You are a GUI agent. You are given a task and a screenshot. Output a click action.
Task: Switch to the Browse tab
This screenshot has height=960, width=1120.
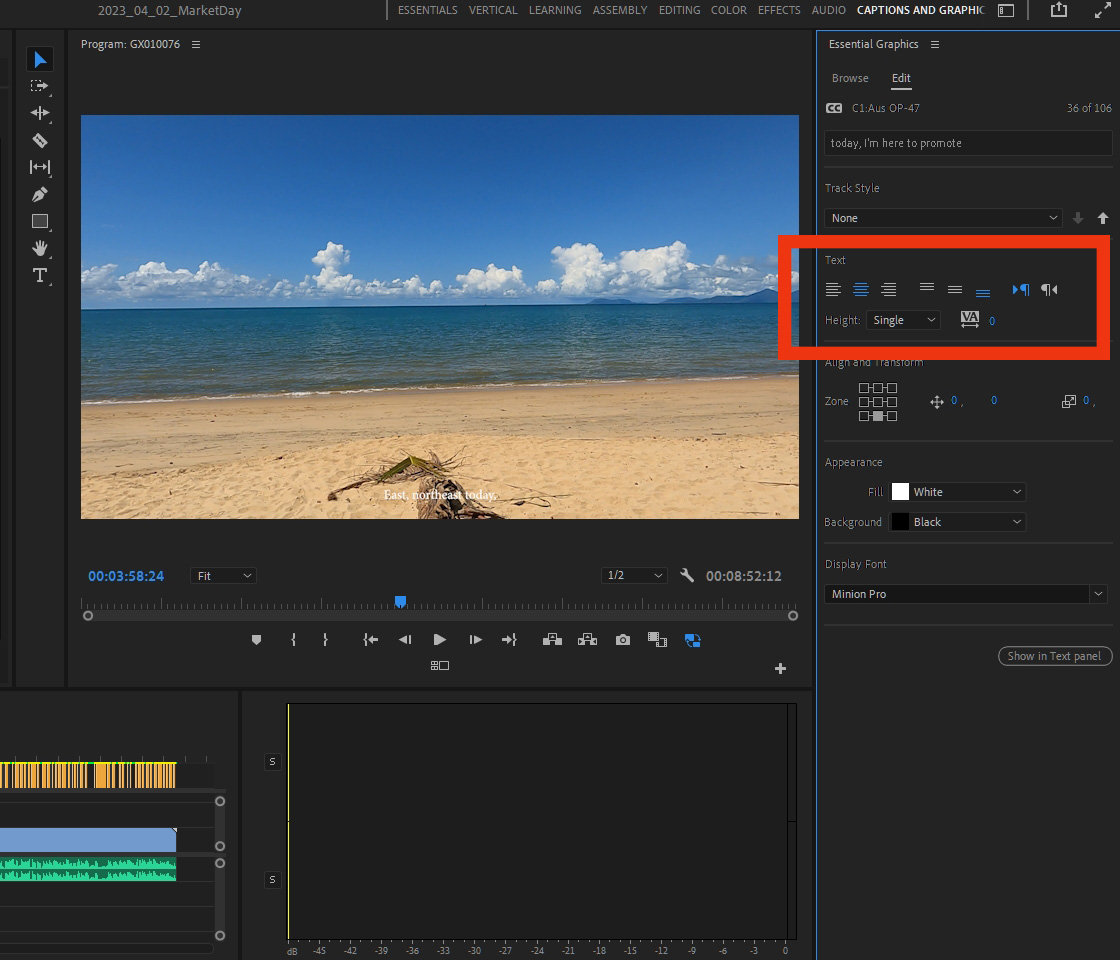tap(850, 78)
